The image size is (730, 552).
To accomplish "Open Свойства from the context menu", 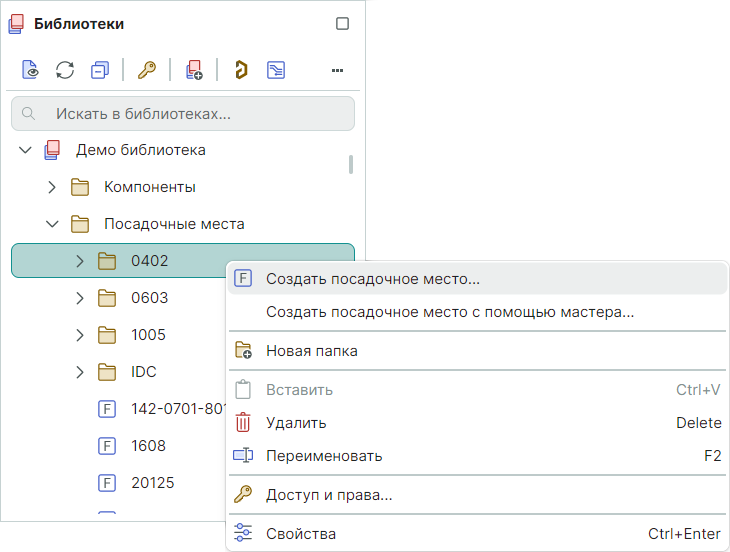I will point(300,534).
